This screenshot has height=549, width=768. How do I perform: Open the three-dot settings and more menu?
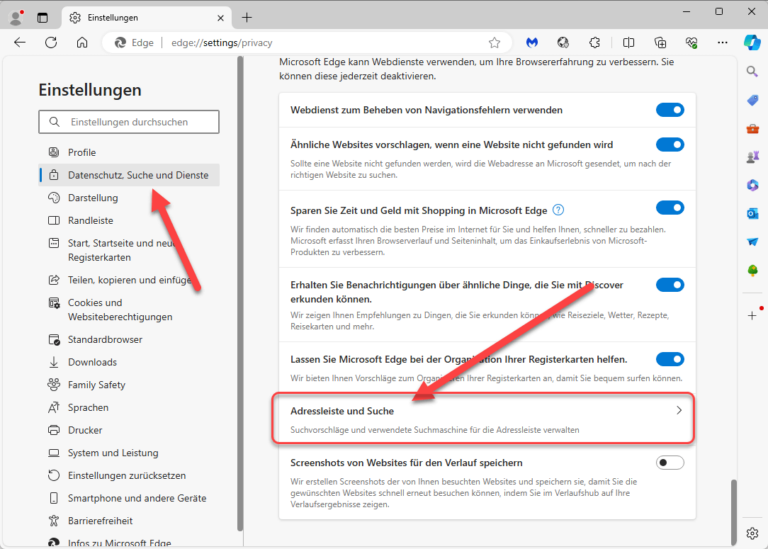point(722,43)
